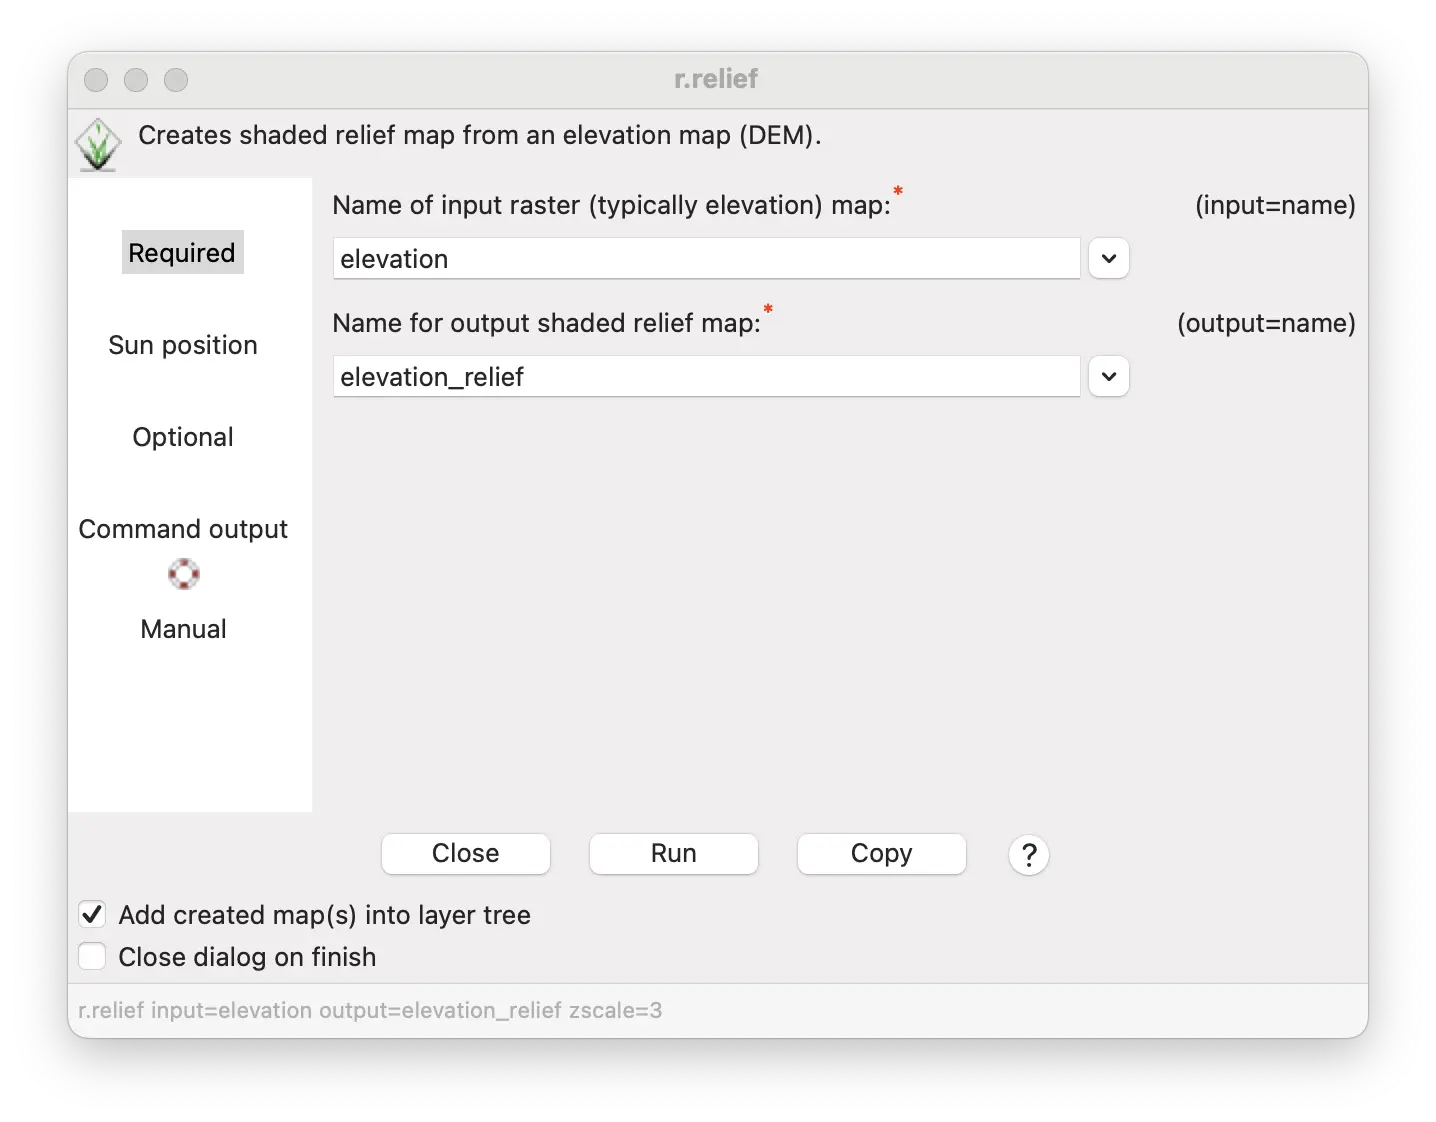1436x1122 pixels.
Task: Copy the command string with Copy button
Action: (882, 854)
